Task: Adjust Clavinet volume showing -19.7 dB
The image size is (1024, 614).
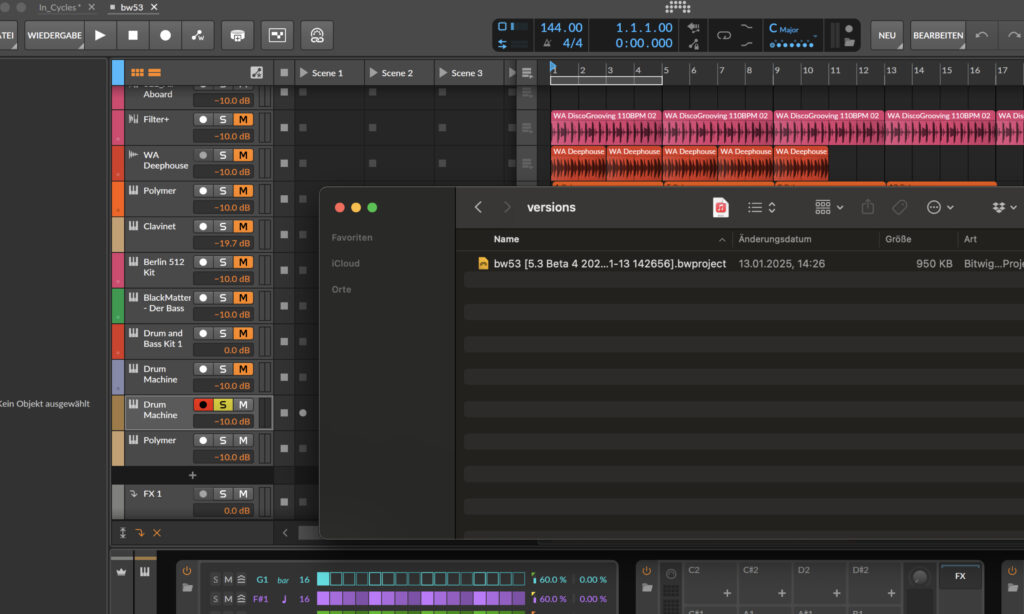Action: coord(223,243)
